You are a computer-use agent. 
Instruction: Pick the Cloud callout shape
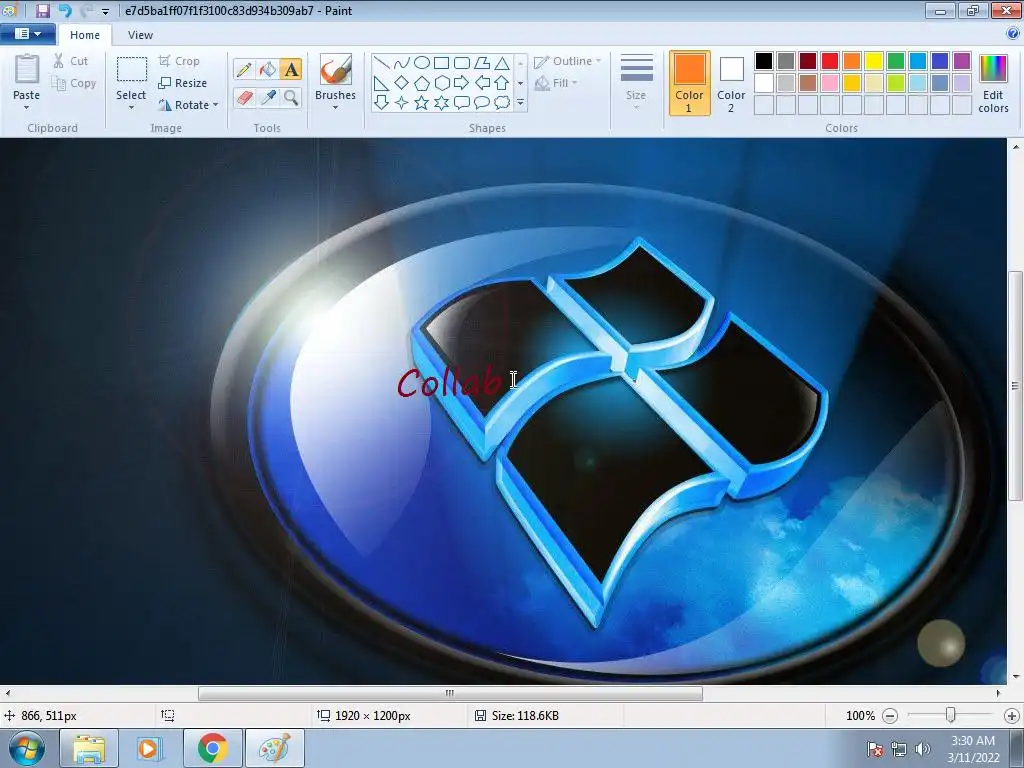tap(502, 103)
